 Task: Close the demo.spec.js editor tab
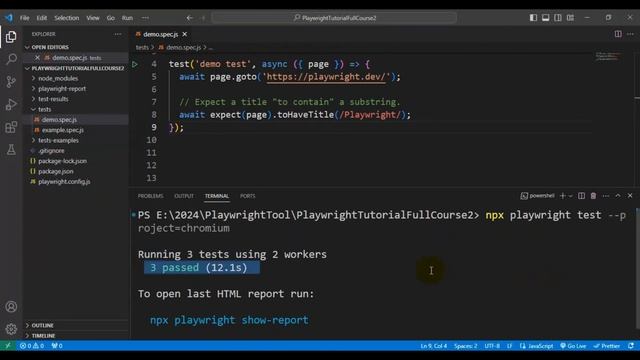(184, 34)
